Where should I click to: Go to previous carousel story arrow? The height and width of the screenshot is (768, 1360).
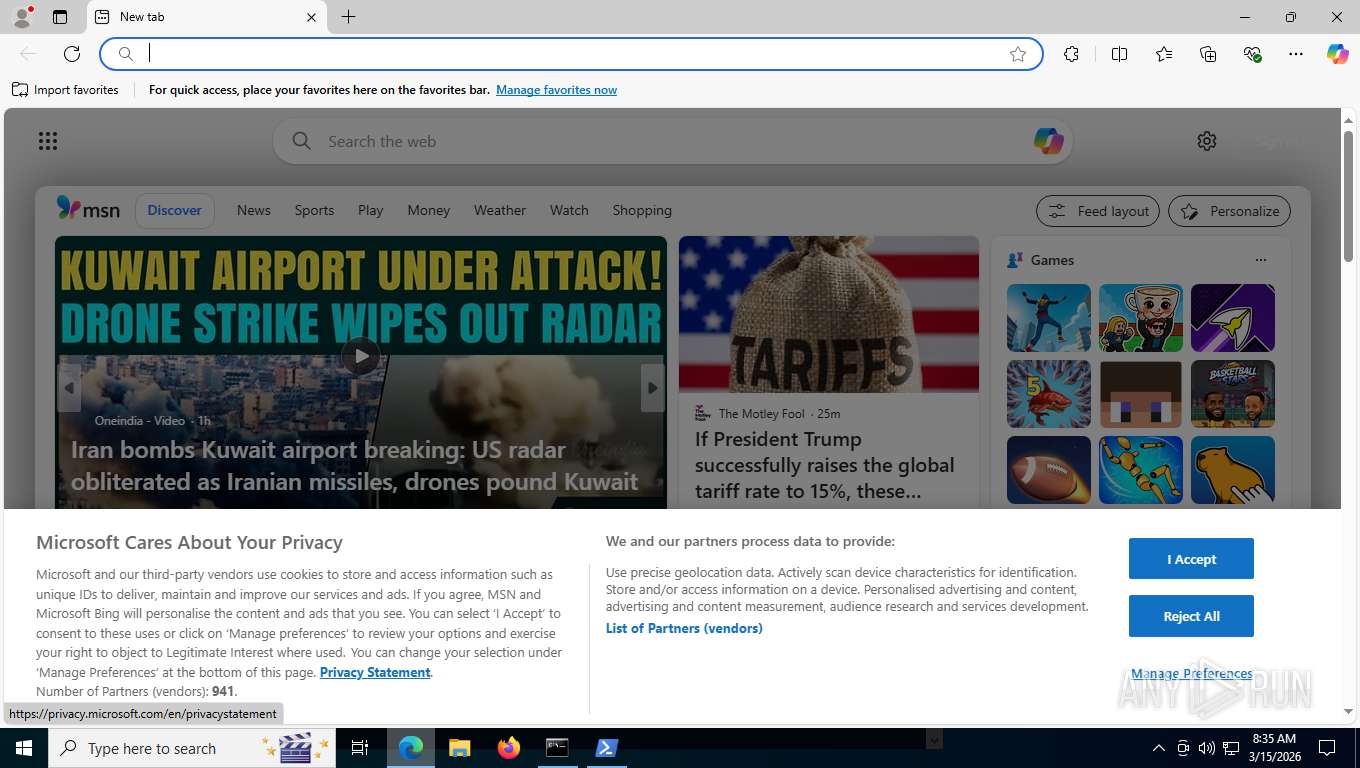point(69,388)
